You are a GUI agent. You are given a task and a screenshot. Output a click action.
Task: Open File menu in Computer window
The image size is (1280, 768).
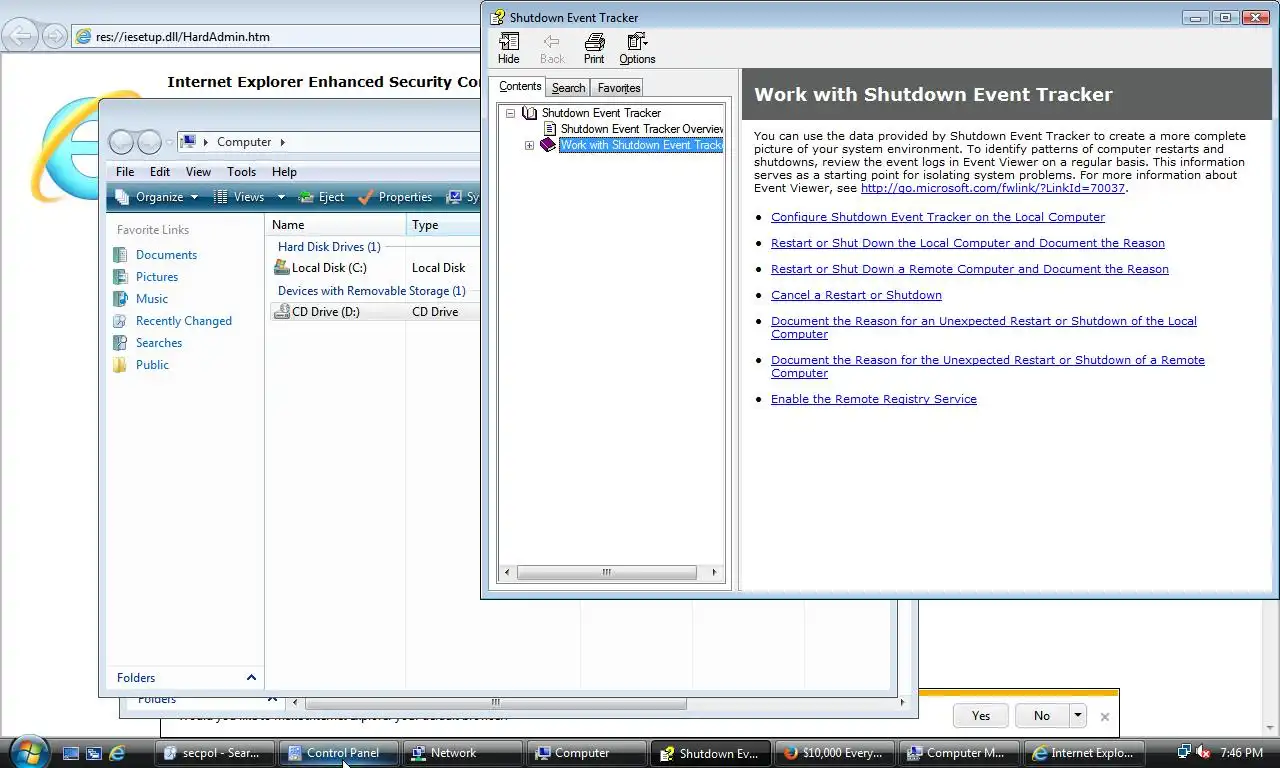coord(125,172)
